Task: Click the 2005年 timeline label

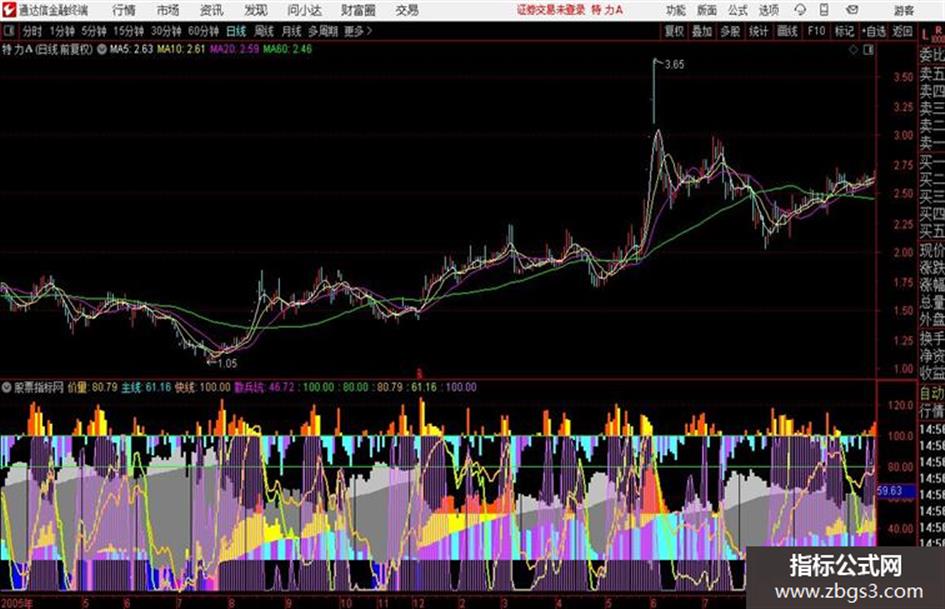Action: pos(17,603)
